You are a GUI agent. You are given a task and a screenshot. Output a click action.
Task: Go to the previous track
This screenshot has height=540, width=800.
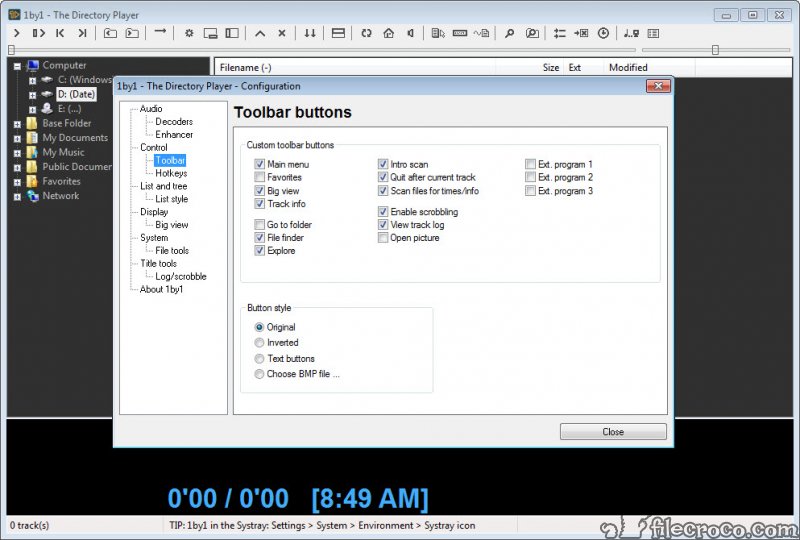click(60, 33)
